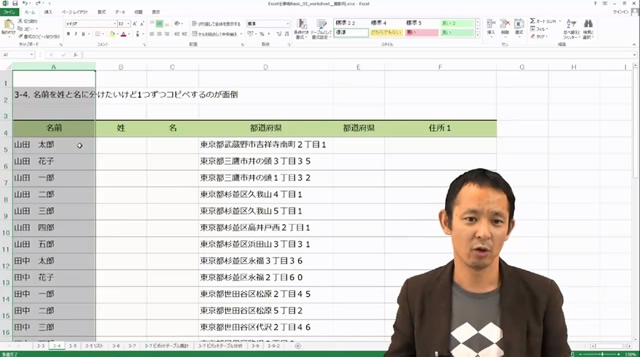Apply the red Bad cell style

click(421, 33)
